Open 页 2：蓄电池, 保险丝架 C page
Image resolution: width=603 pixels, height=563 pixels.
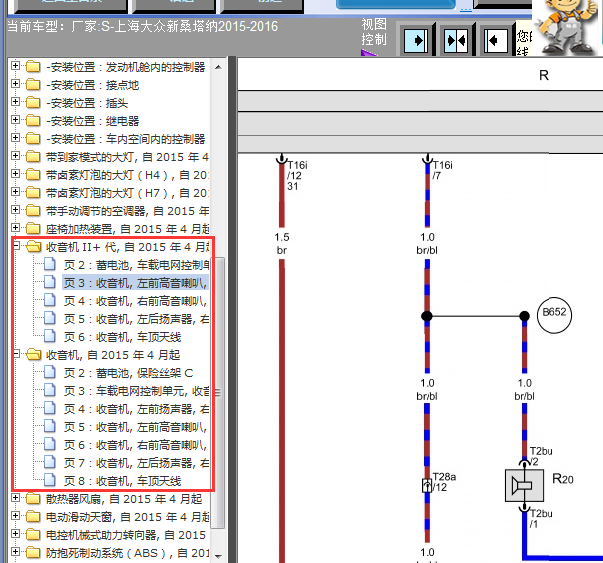[128, 373]
